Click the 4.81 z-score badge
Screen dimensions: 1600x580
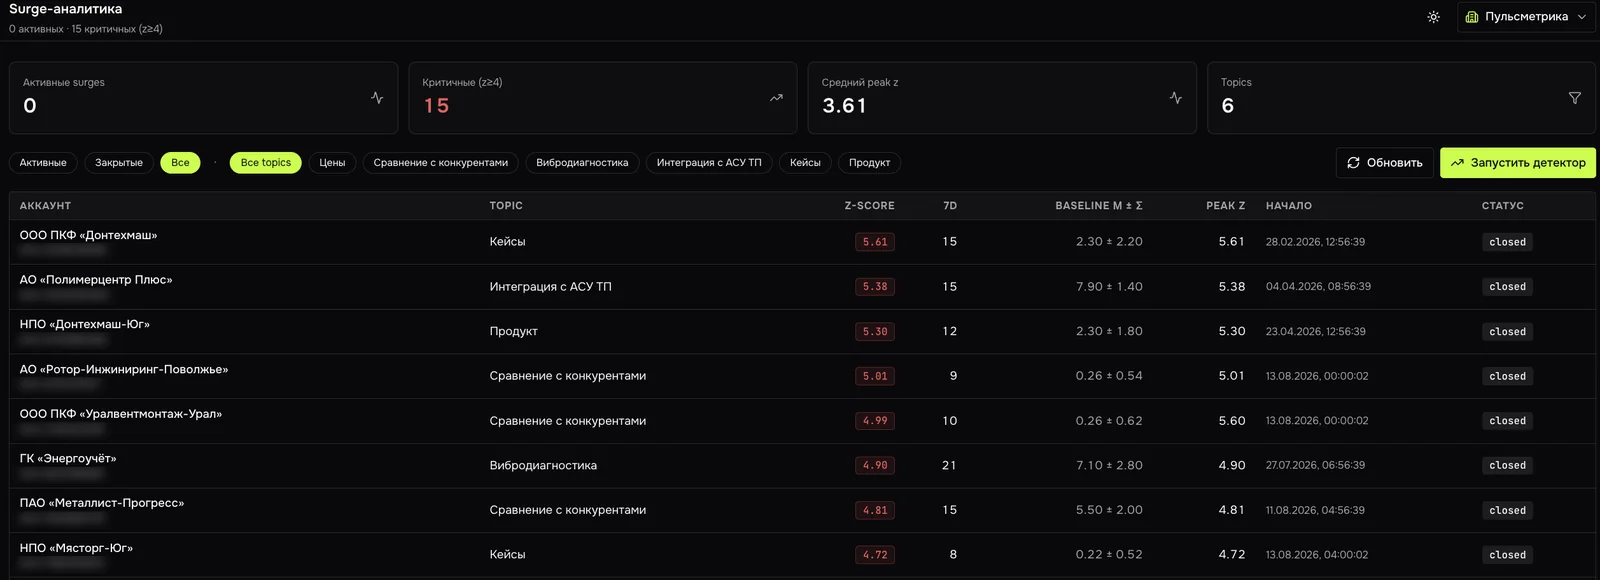[875, 510]
